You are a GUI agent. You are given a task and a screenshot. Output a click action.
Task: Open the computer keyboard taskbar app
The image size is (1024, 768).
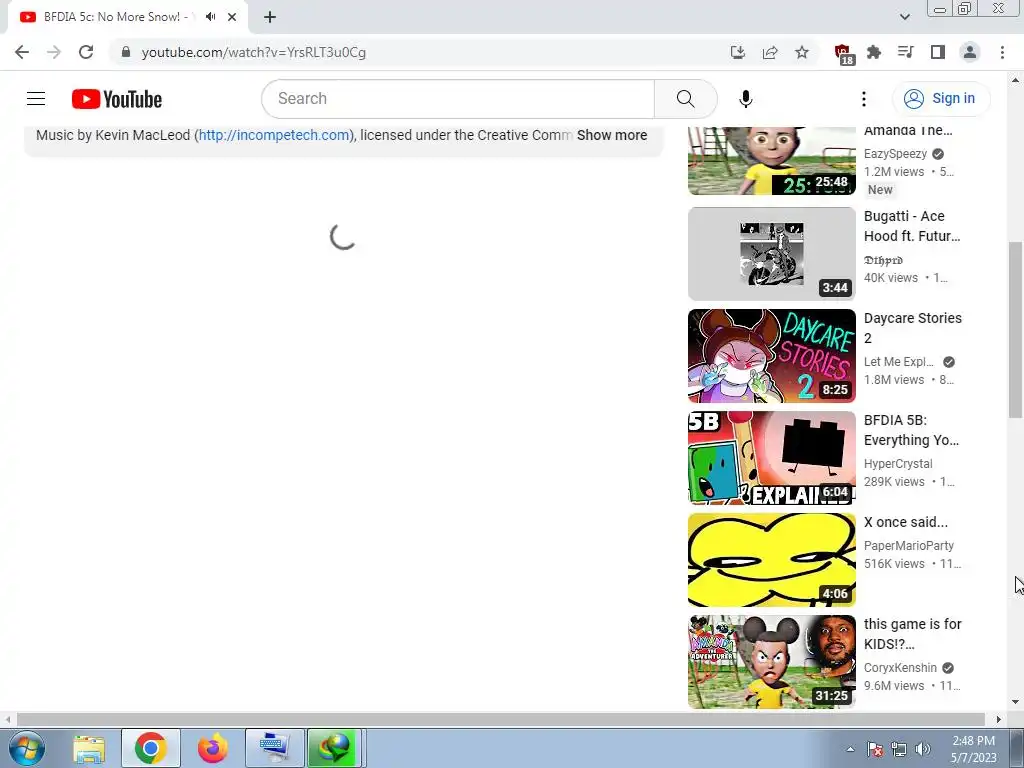coord(274,748)
